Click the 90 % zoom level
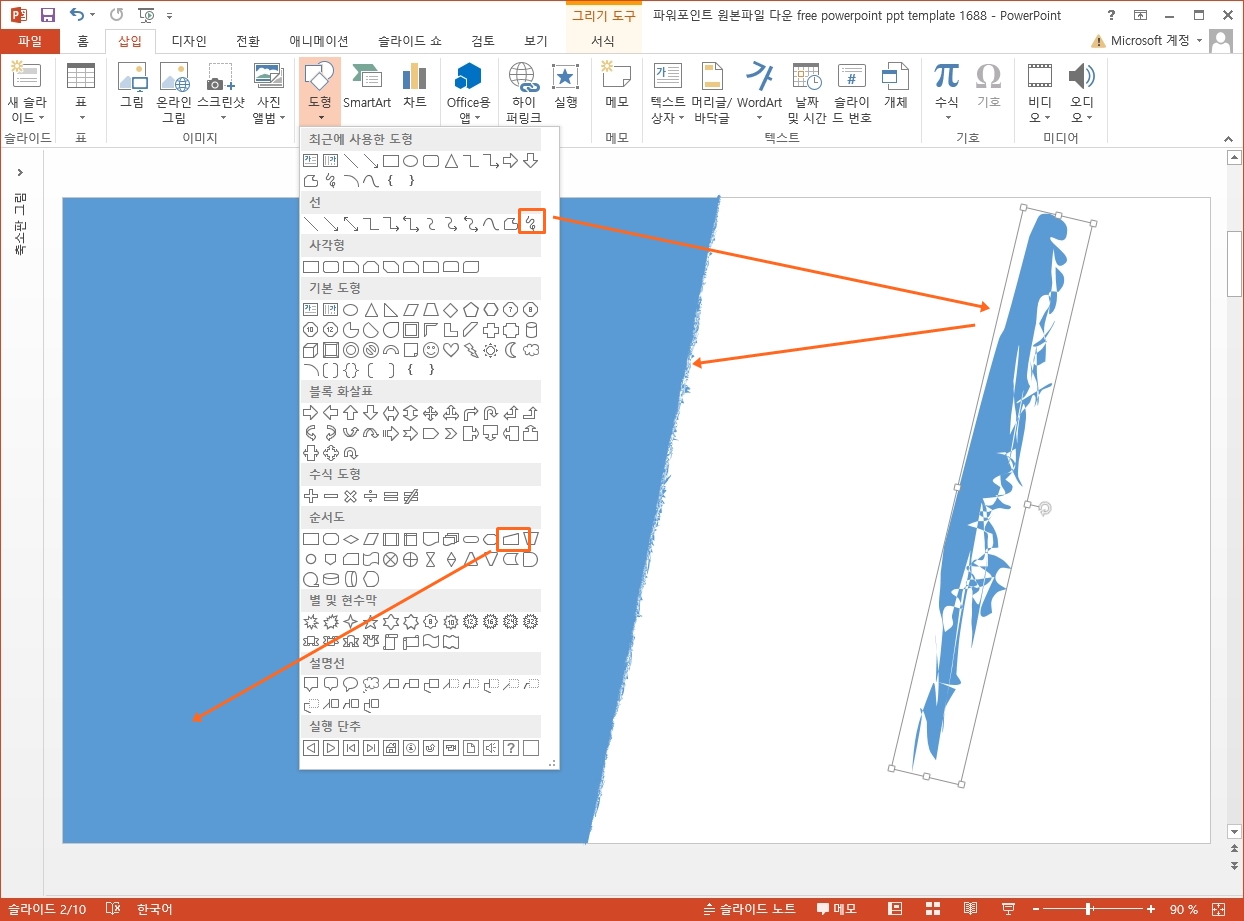This screenshot has width=1244, height=921. tap(1184, 909)
